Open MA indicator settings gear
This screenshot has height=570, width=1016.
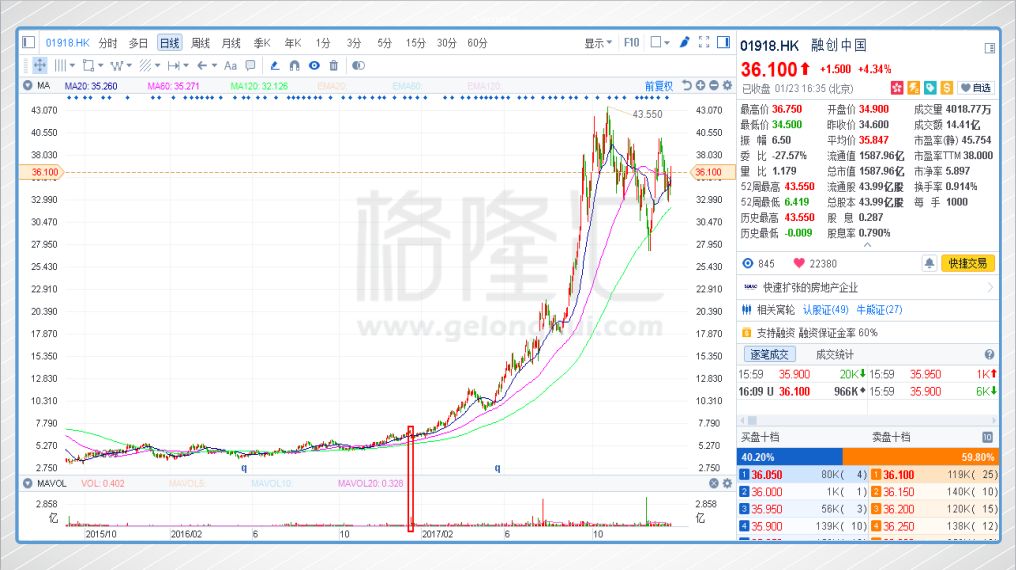[727, 86]
